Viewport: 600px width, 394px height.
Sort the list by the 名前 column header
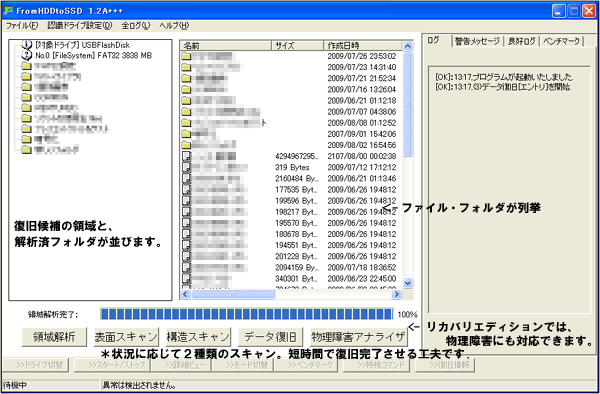(x=226, y=46)
